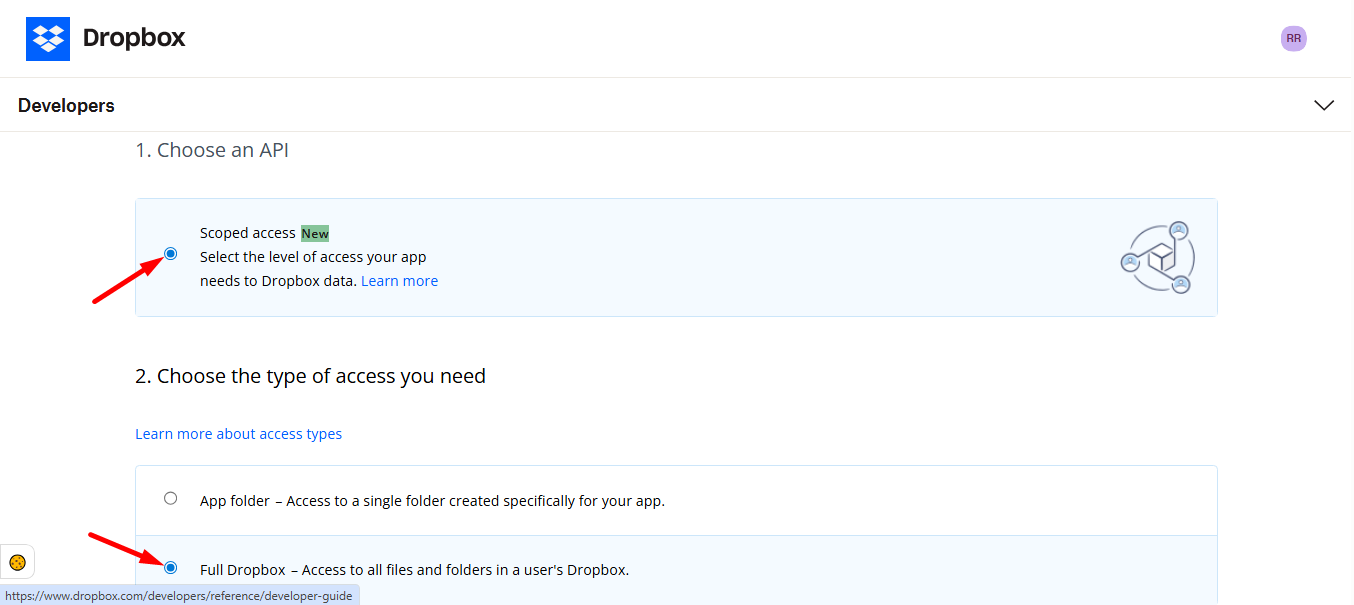Select the App folder radio button
1354x605 pixels.
(170, 497)
